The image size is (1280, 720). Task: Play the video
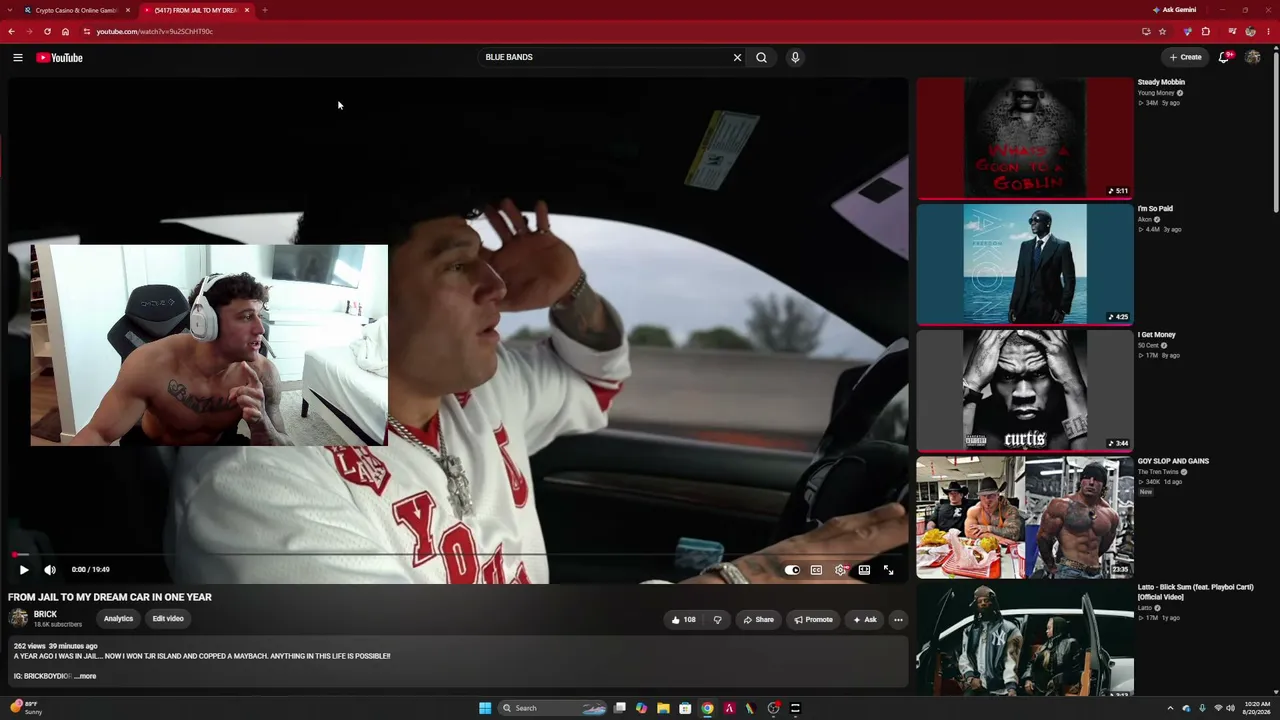pyautogui.click(x=24, y=570)
